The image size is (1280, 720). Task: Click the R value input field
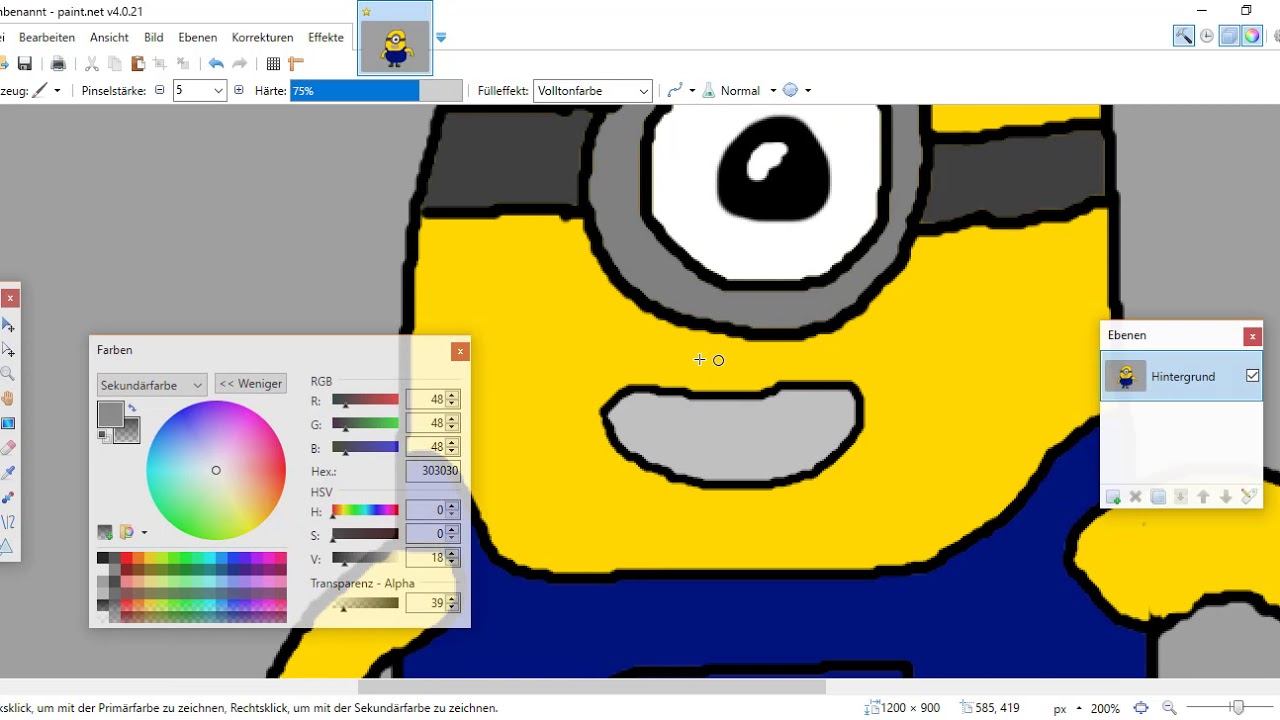click(425, 399)
